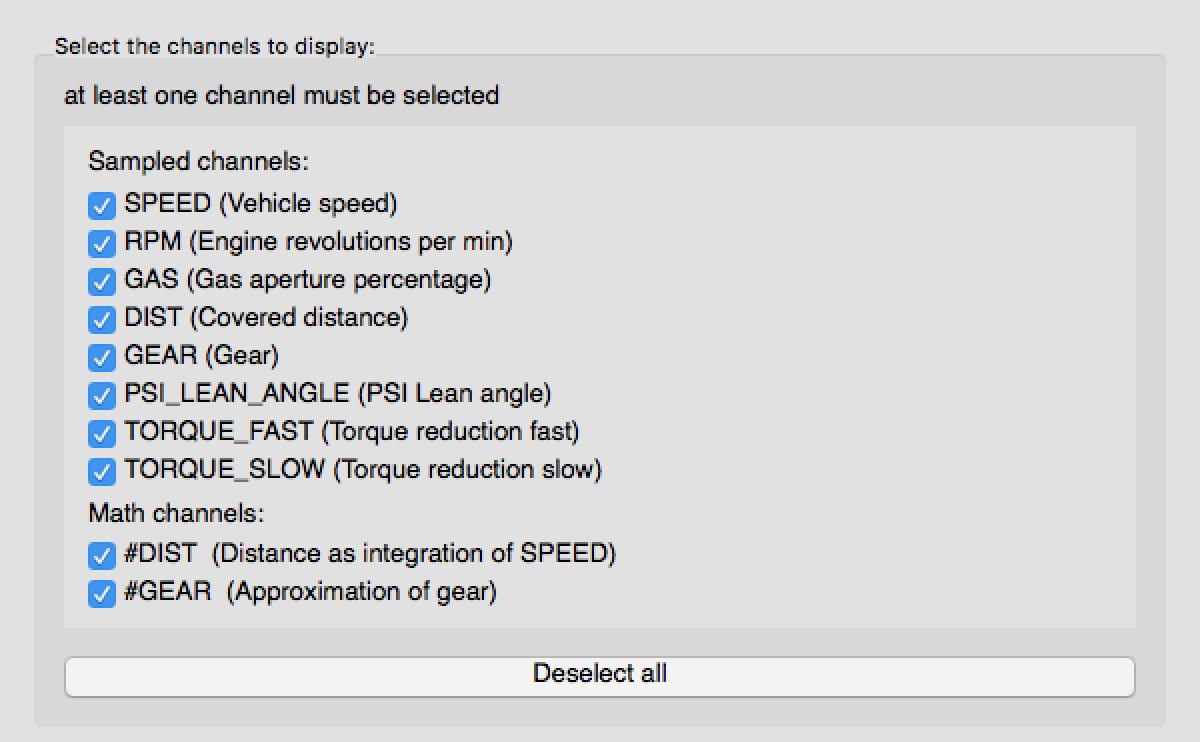Toggle the RPM channel checkbox
Image resolution: width=1200 pixels, height=742 pixels.
coord(102,243)
